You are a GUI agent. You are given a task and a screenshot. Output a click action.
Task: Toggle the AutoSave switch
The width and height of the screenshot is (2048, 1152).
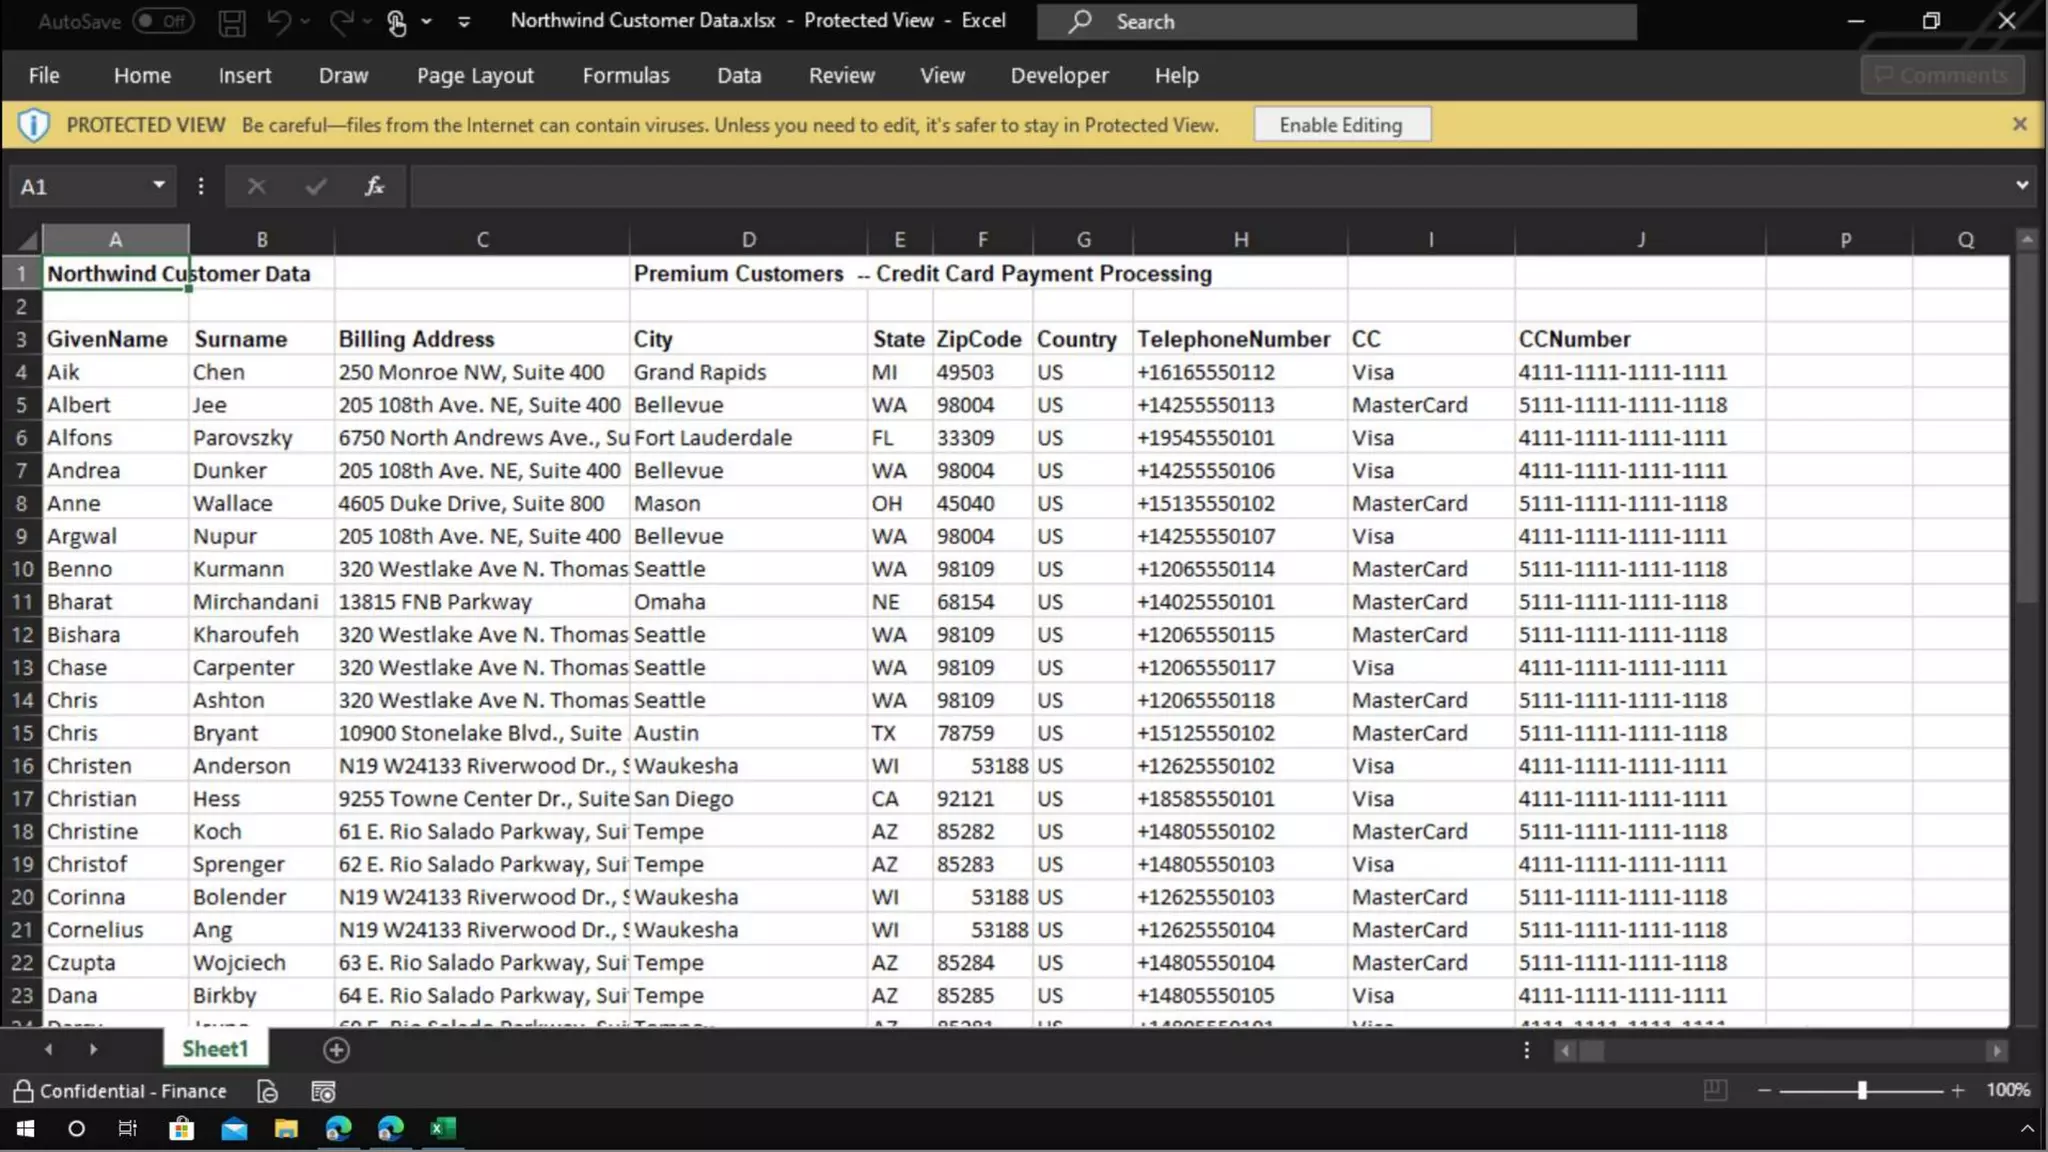163,21
